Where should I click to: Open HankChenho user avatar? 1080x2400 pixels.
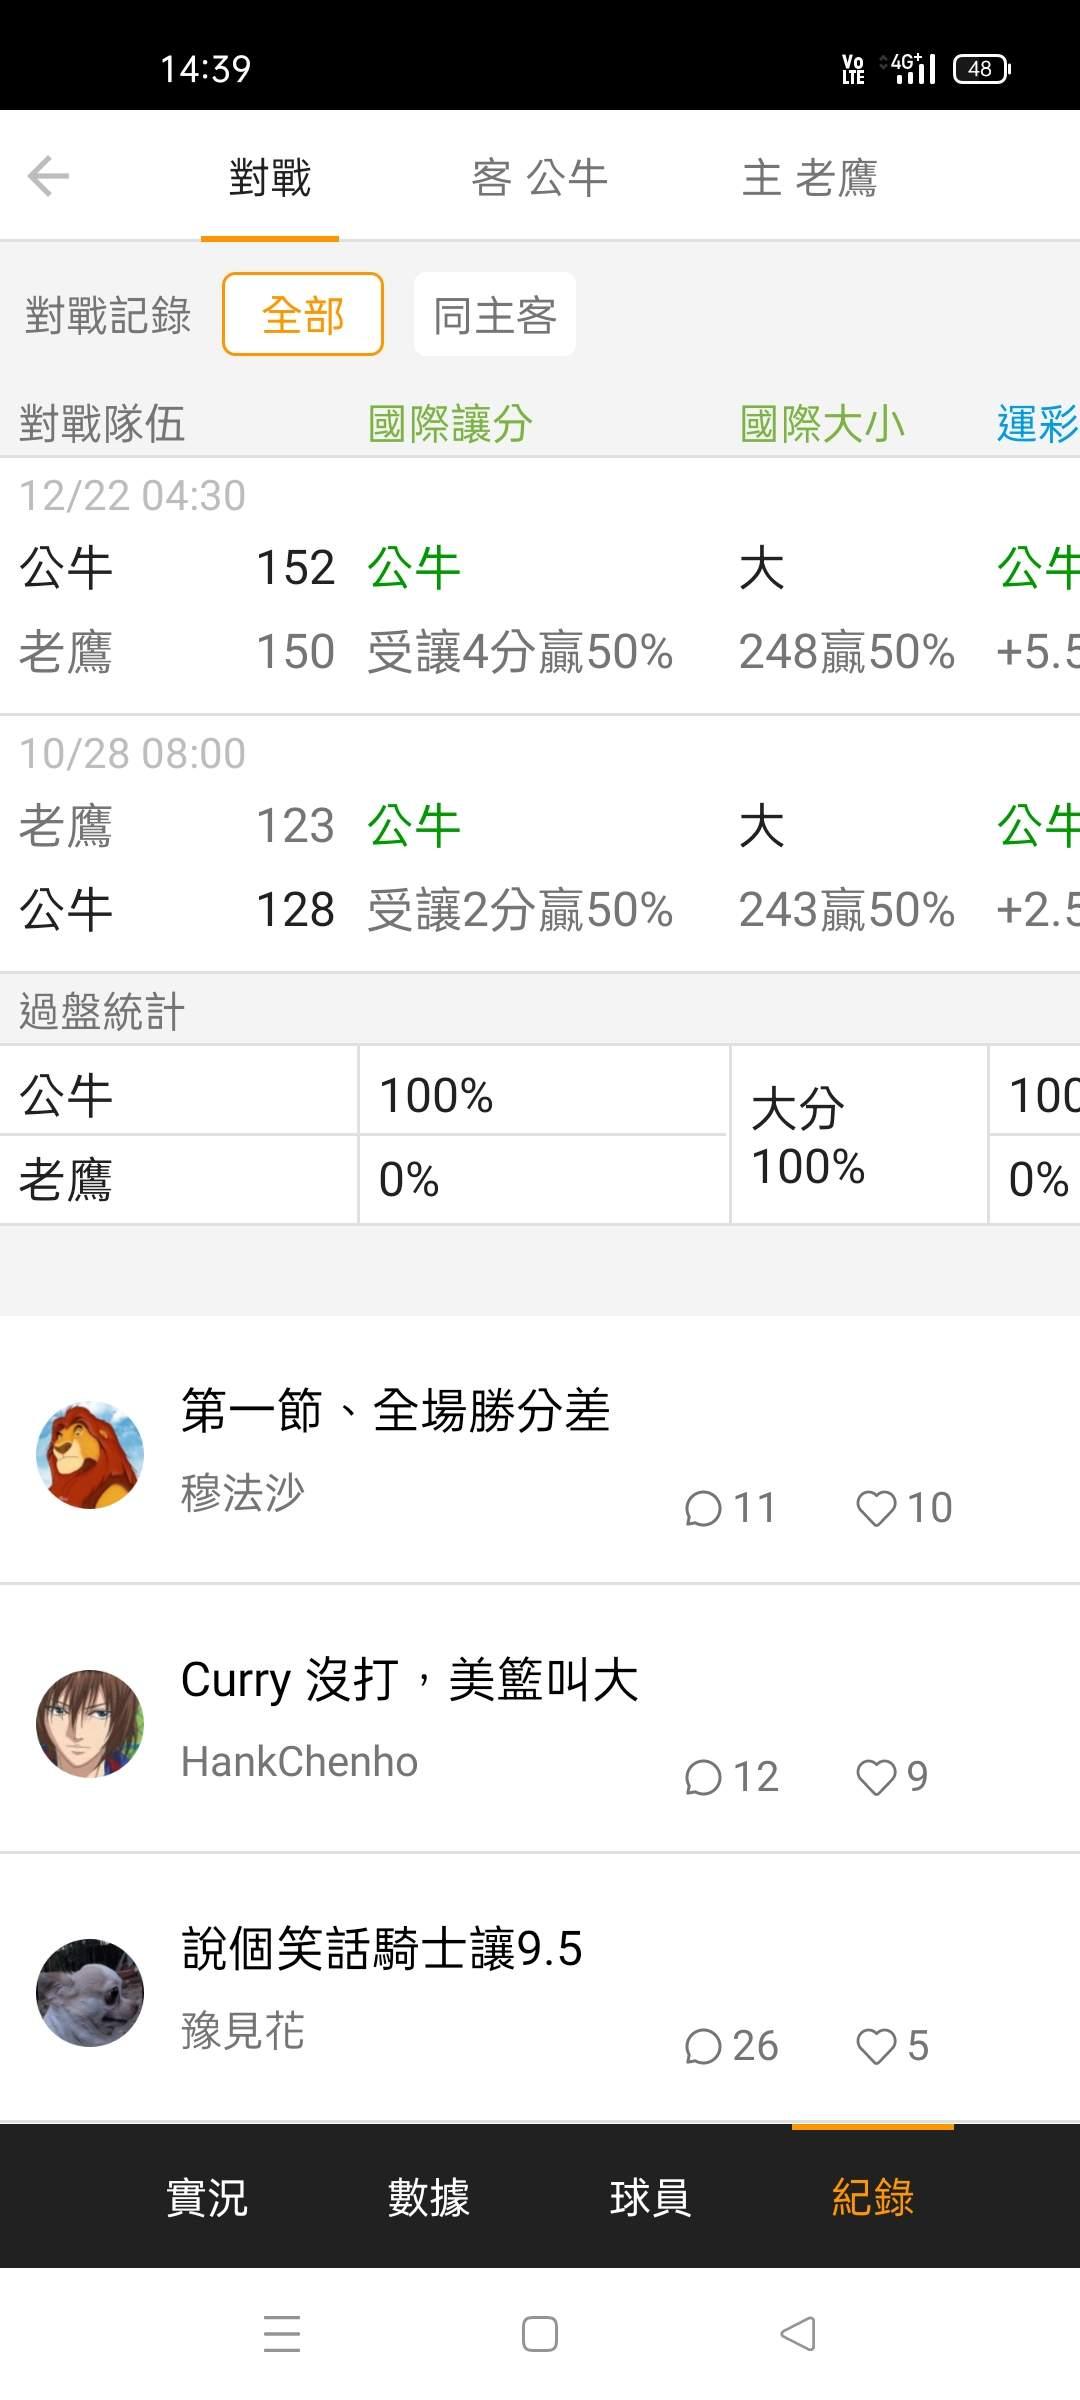coord(90,1724)
